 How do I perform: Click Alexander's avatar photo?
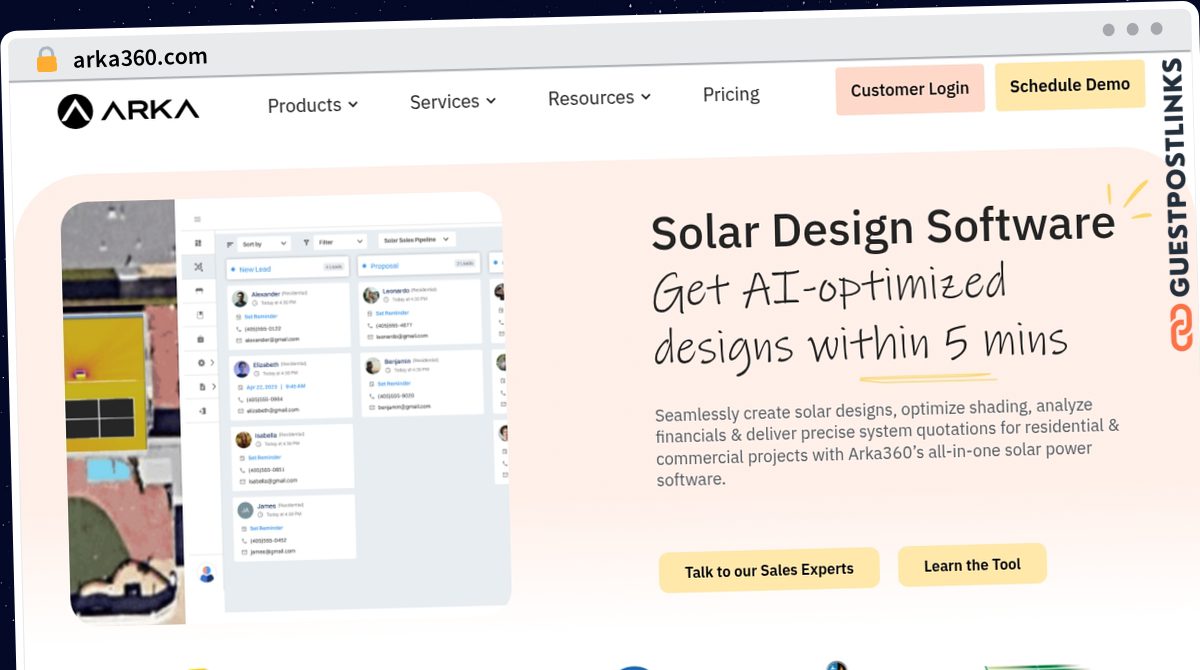(x=240, y=299)
